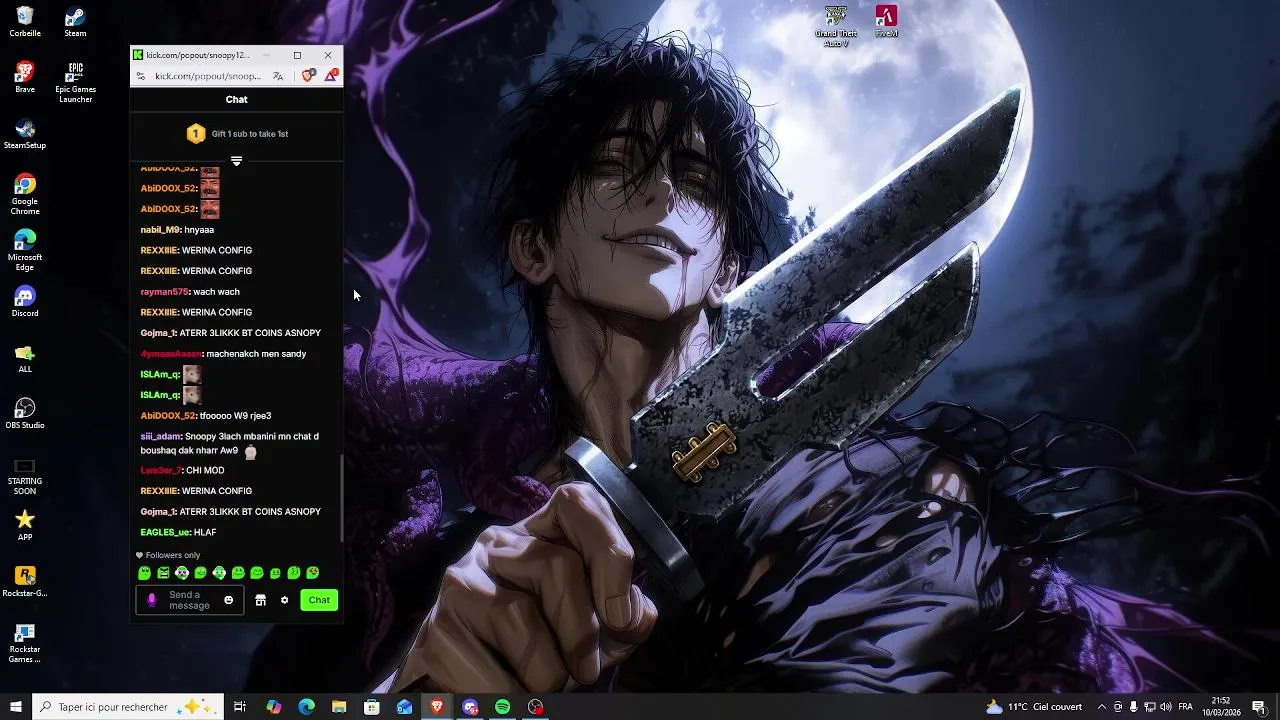Click the translate page icon
The image size is (1280, 720).
click(x=278, y=76)
